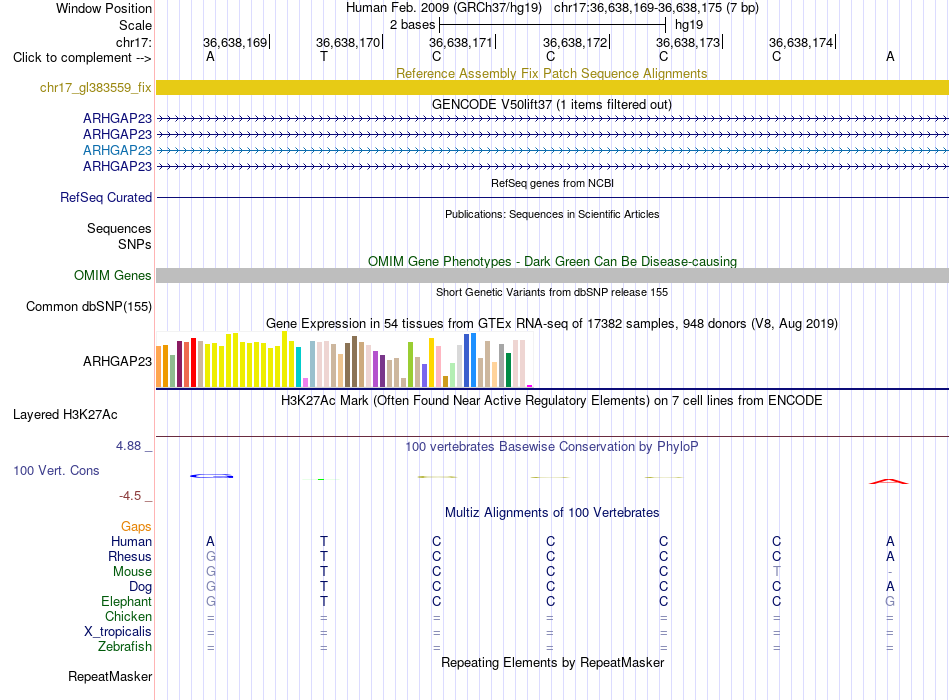Click the blue PhyloP conservation peak
The width and height of the screenshot is (950, 700).
tap(211, 476)
